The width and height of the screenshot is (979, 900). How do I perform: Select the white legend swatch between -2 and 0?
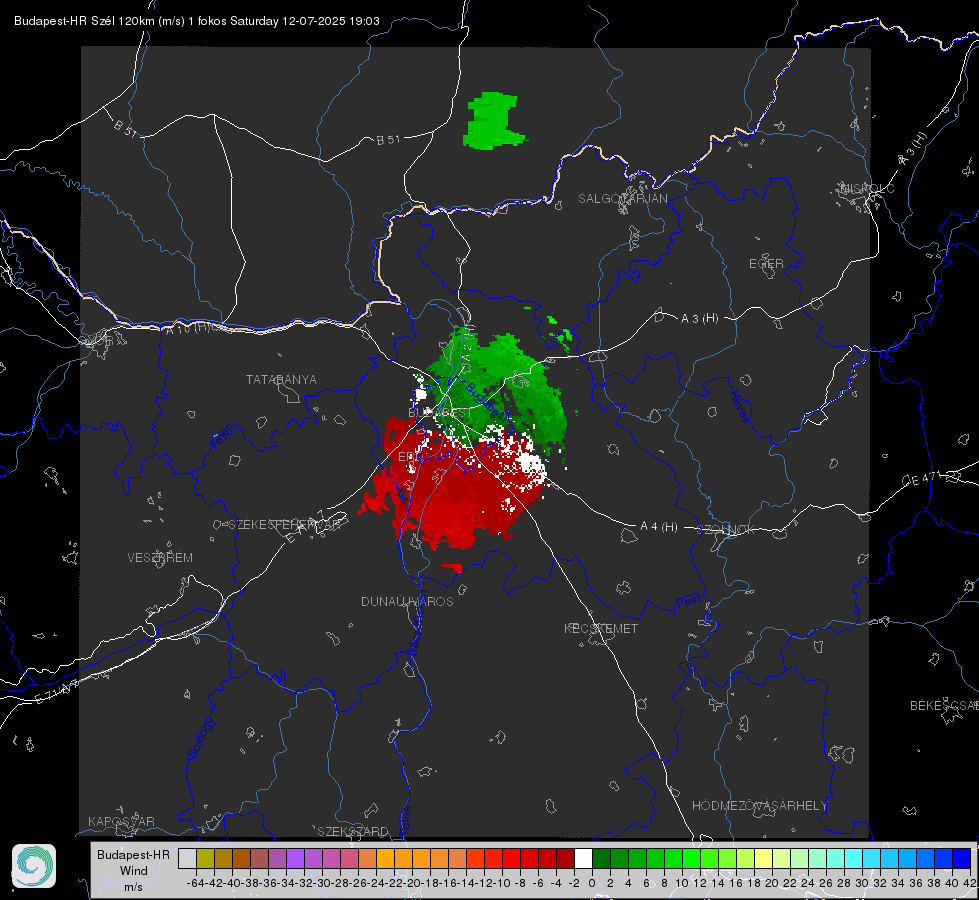583,858
